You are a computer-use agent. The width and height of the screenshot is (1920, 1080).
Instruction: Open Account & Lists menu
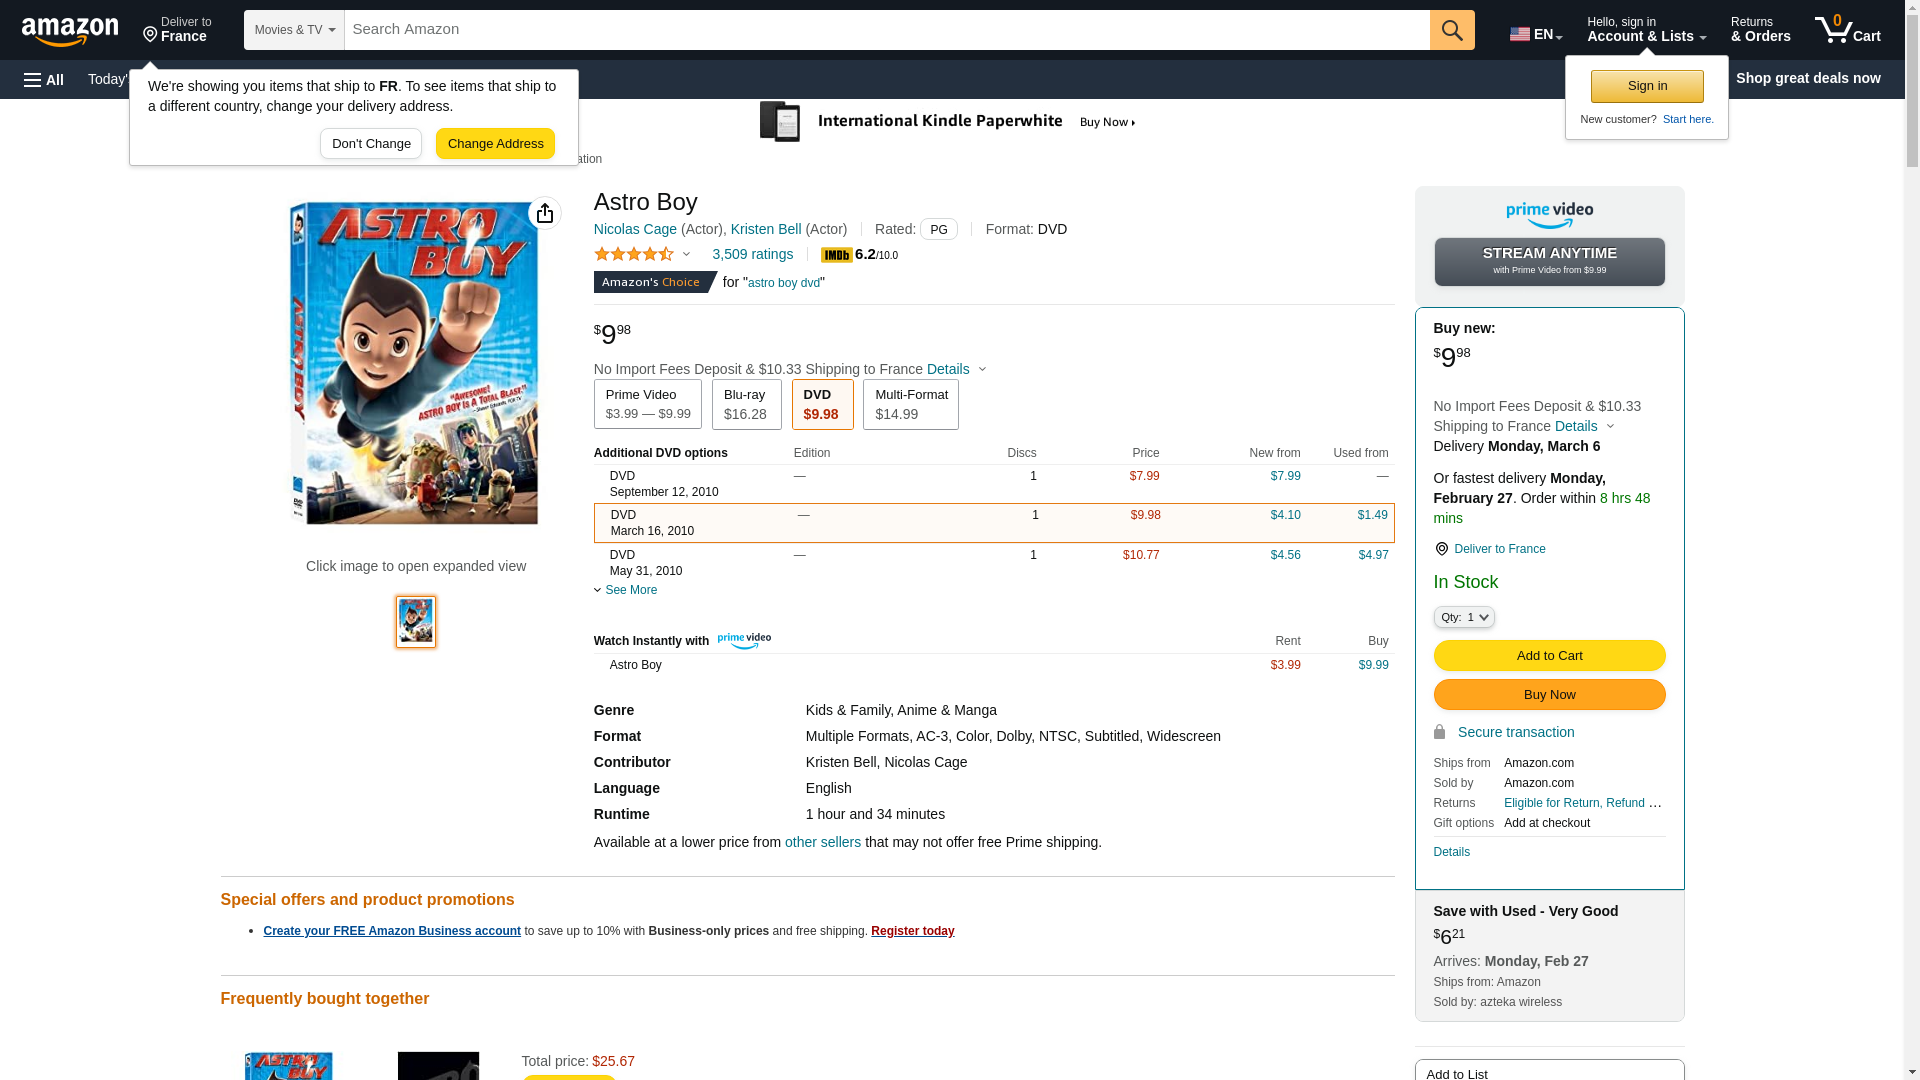coord(1646,30)
